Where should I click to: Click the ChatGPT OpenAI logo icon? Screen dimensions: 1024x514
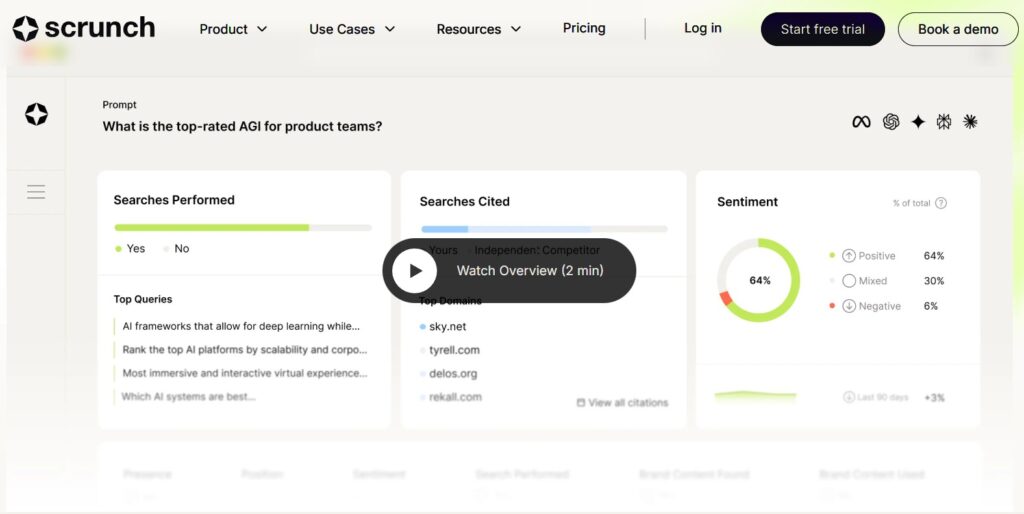click(891, 122)
